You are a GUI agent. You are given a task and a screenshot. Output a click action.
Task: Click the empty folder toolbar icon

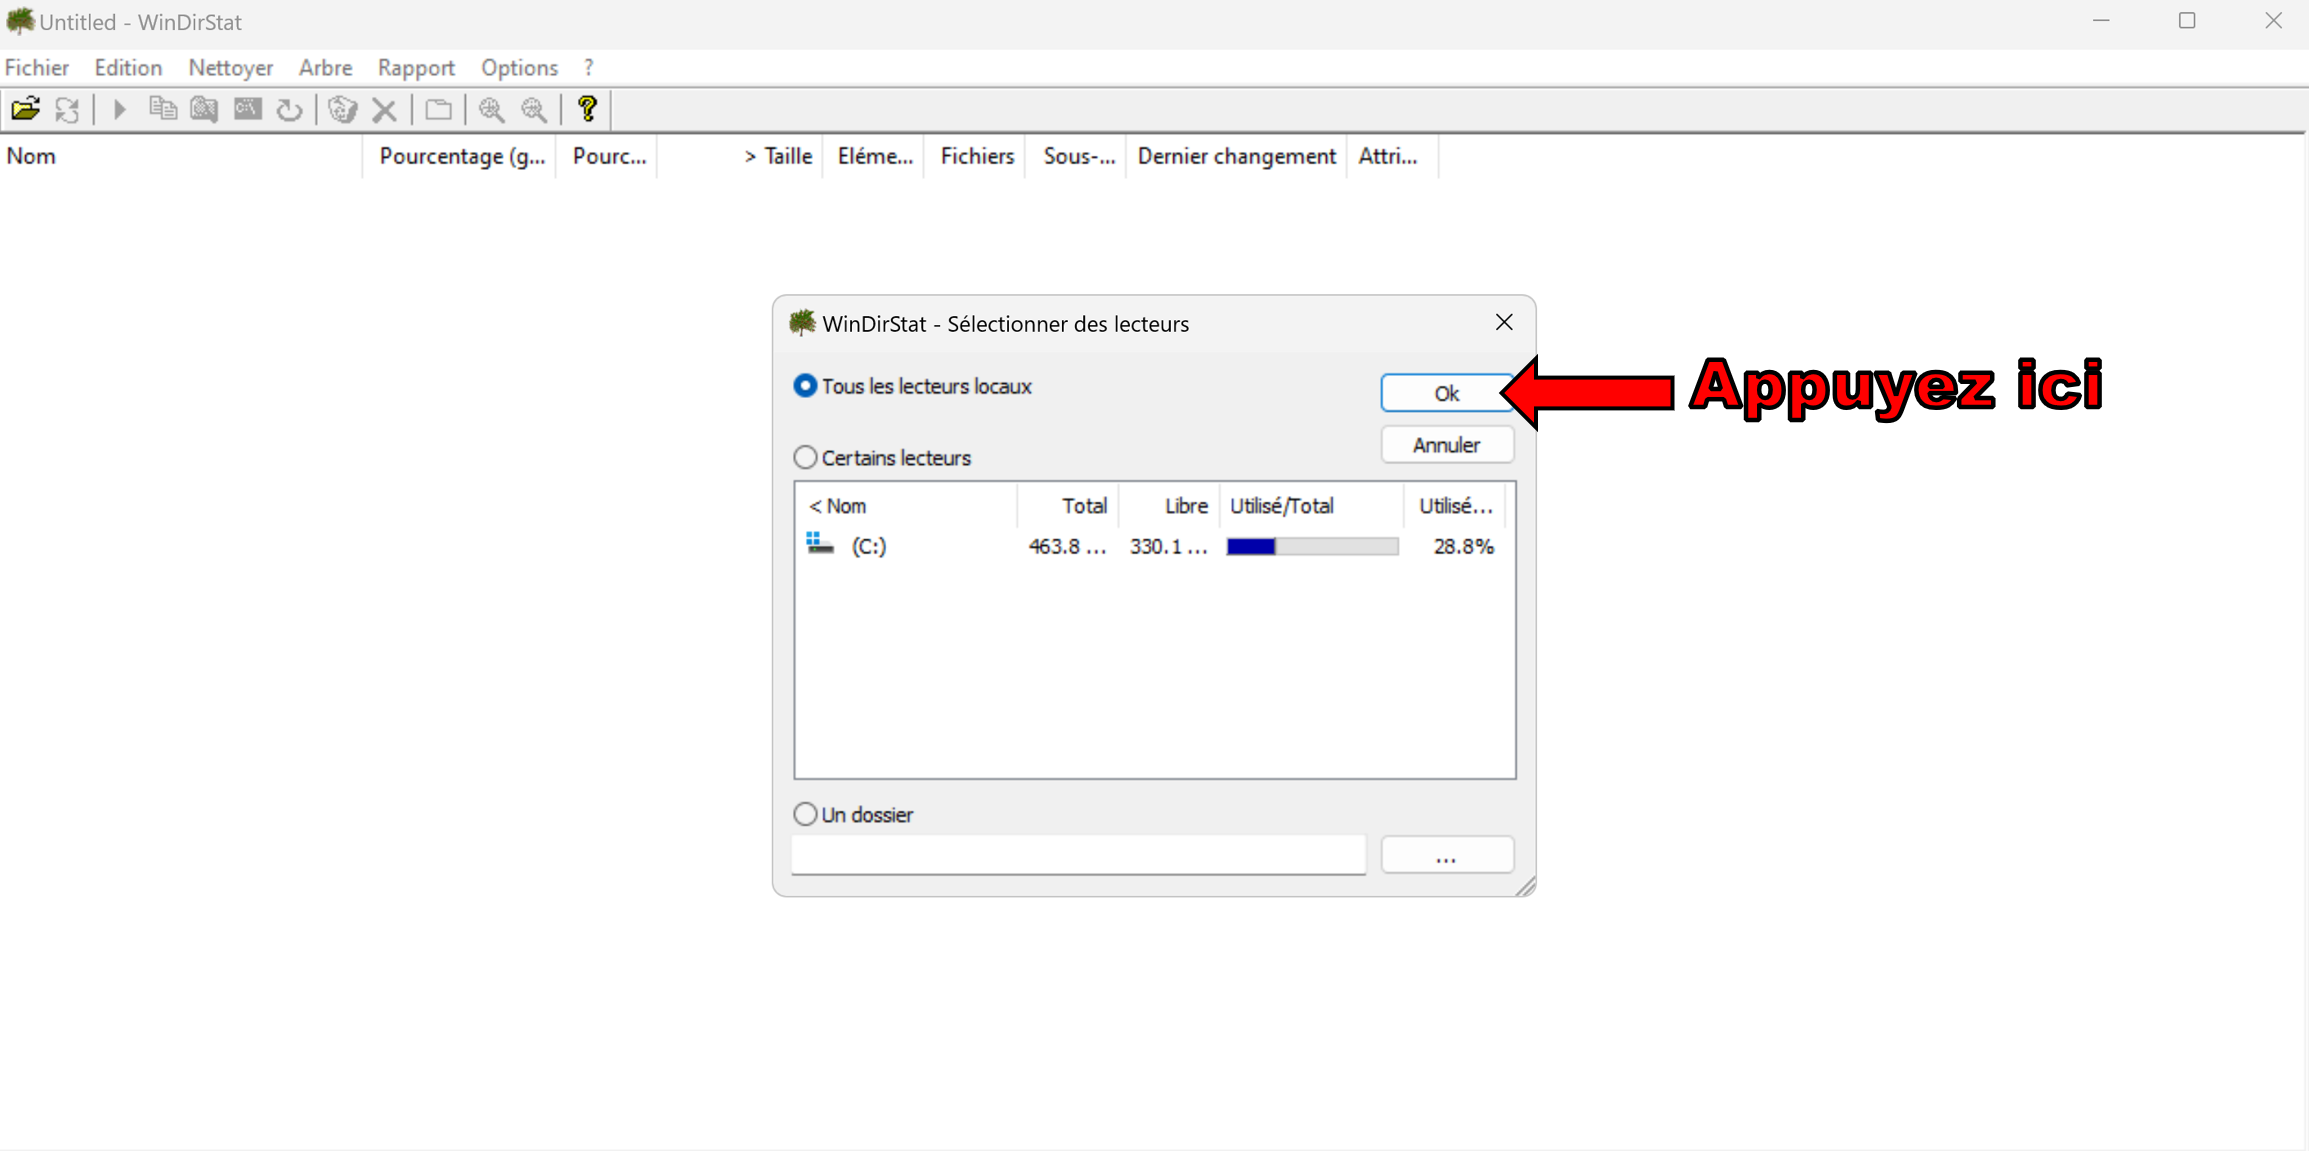pos(438,109)
